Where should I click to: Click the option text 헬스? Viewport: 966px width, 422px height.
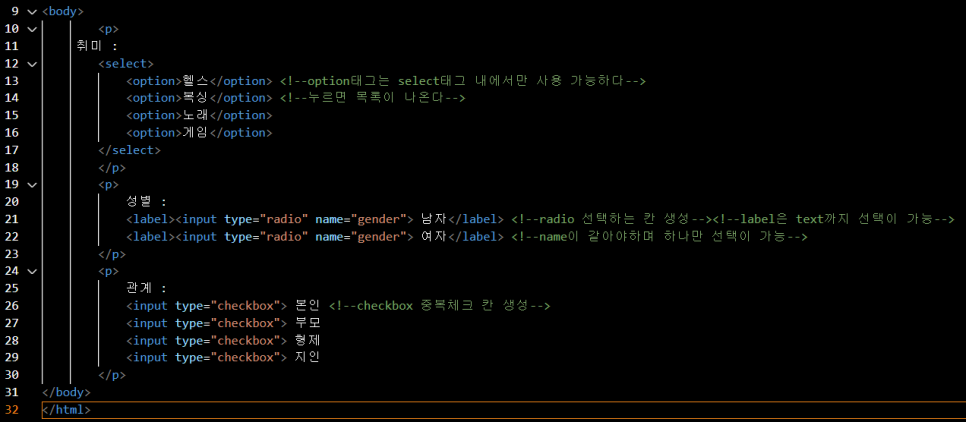(196, 81)
